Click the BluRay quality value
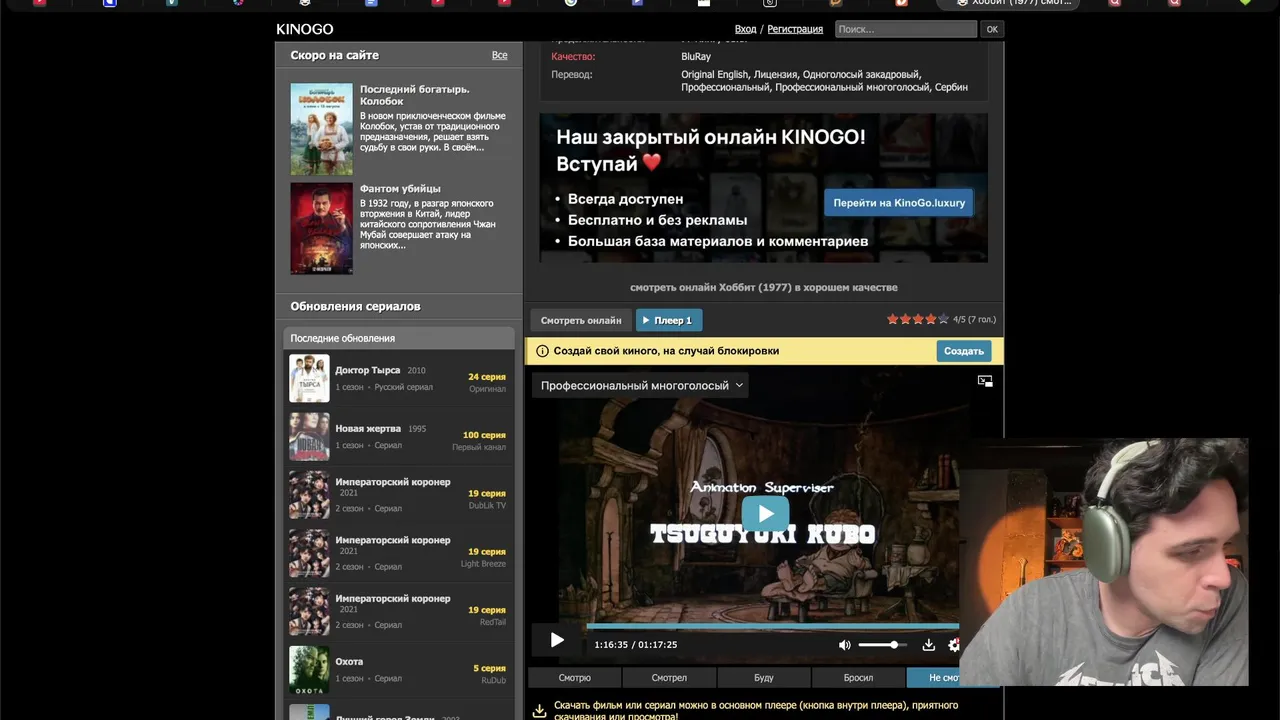The width and height of the screenshot is (1280, 720). tap(696, 56)
